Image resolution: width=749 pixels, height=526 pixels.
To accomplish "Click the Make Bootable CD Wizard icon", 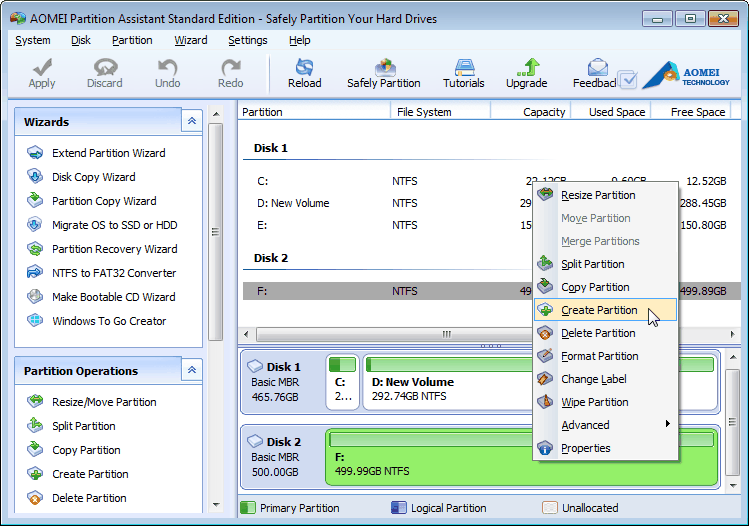I will [x=35, y=297].
